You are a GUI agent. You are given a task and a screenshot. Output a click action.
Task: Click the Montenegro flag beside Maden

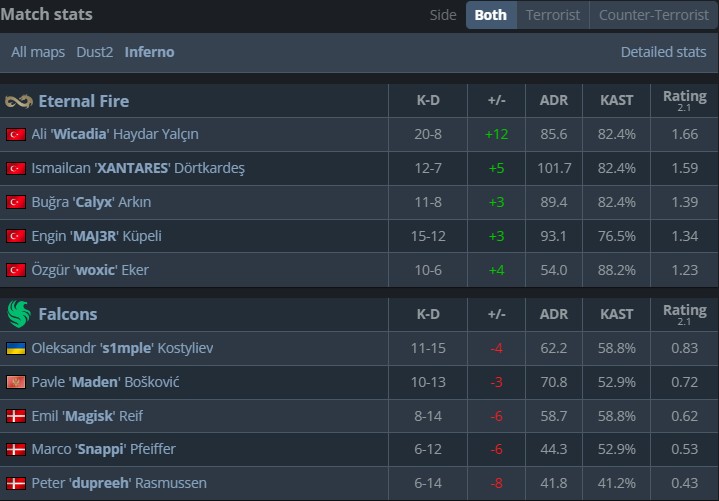coord(16,382)
